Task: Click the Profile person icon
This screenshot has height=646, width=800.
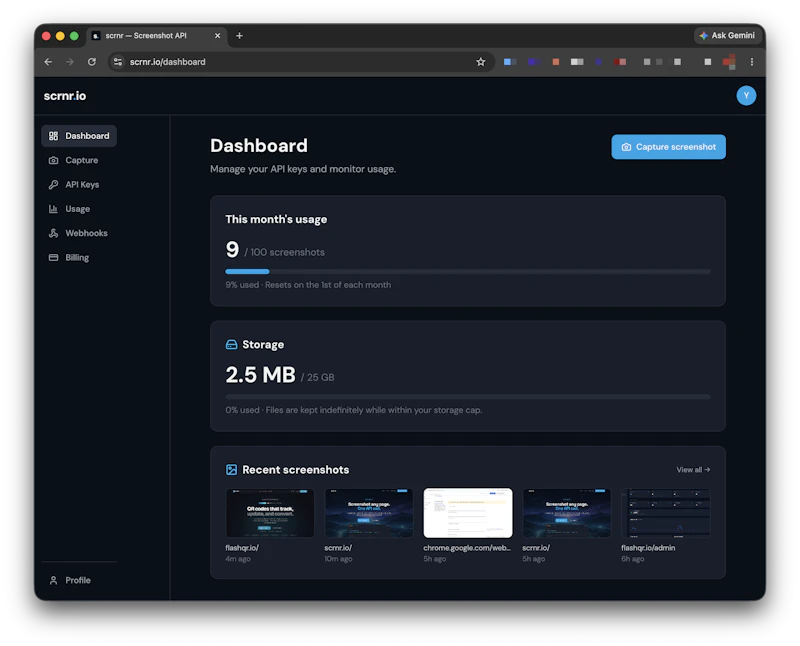Action: click(x=54, y=580)
